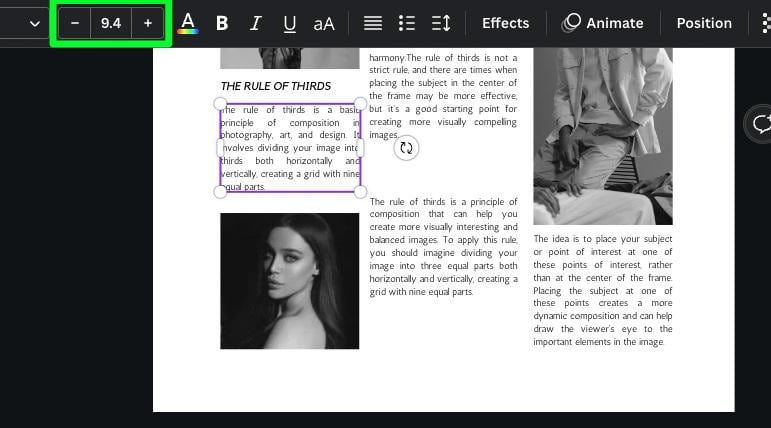Select THE RULE OF THIRDS heading
Image resolution: width=771 pixels, height=428 pixels.
276,86
